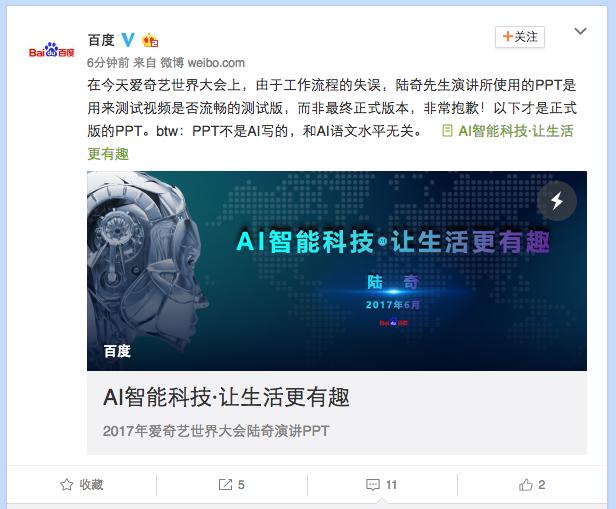The image size is (616, 509).
Task: Click the 百度 label on cover image
Action: [117, 351]
